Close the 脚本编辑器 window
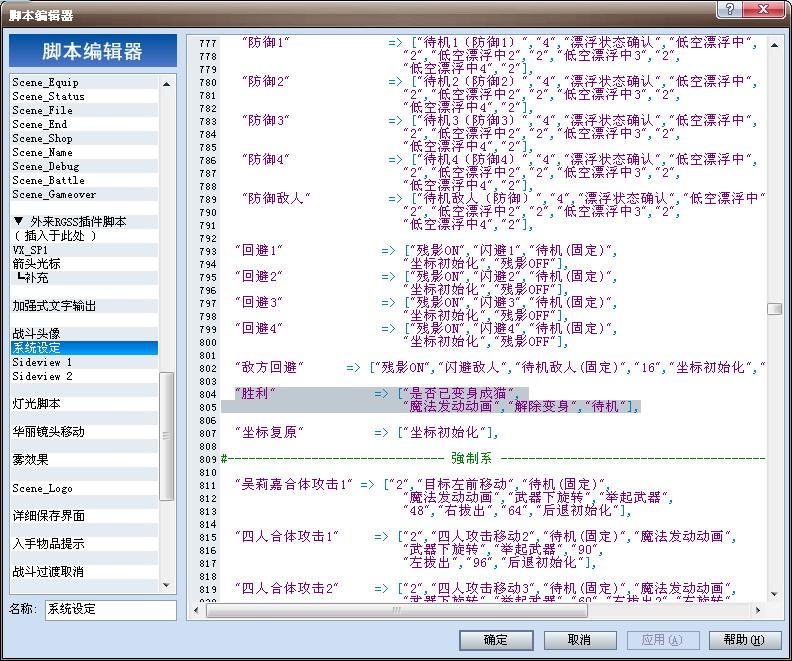Image resolution: width=792 pixels, height=661 pixels. [763, 9]
